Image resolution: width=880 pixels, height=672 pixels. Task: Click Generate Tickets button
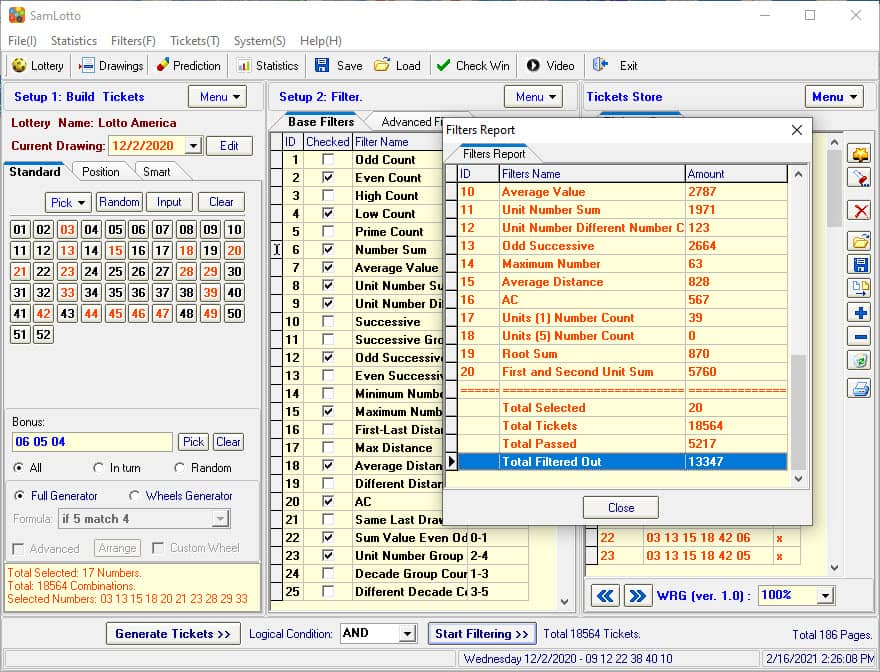[x=173, y=634]
